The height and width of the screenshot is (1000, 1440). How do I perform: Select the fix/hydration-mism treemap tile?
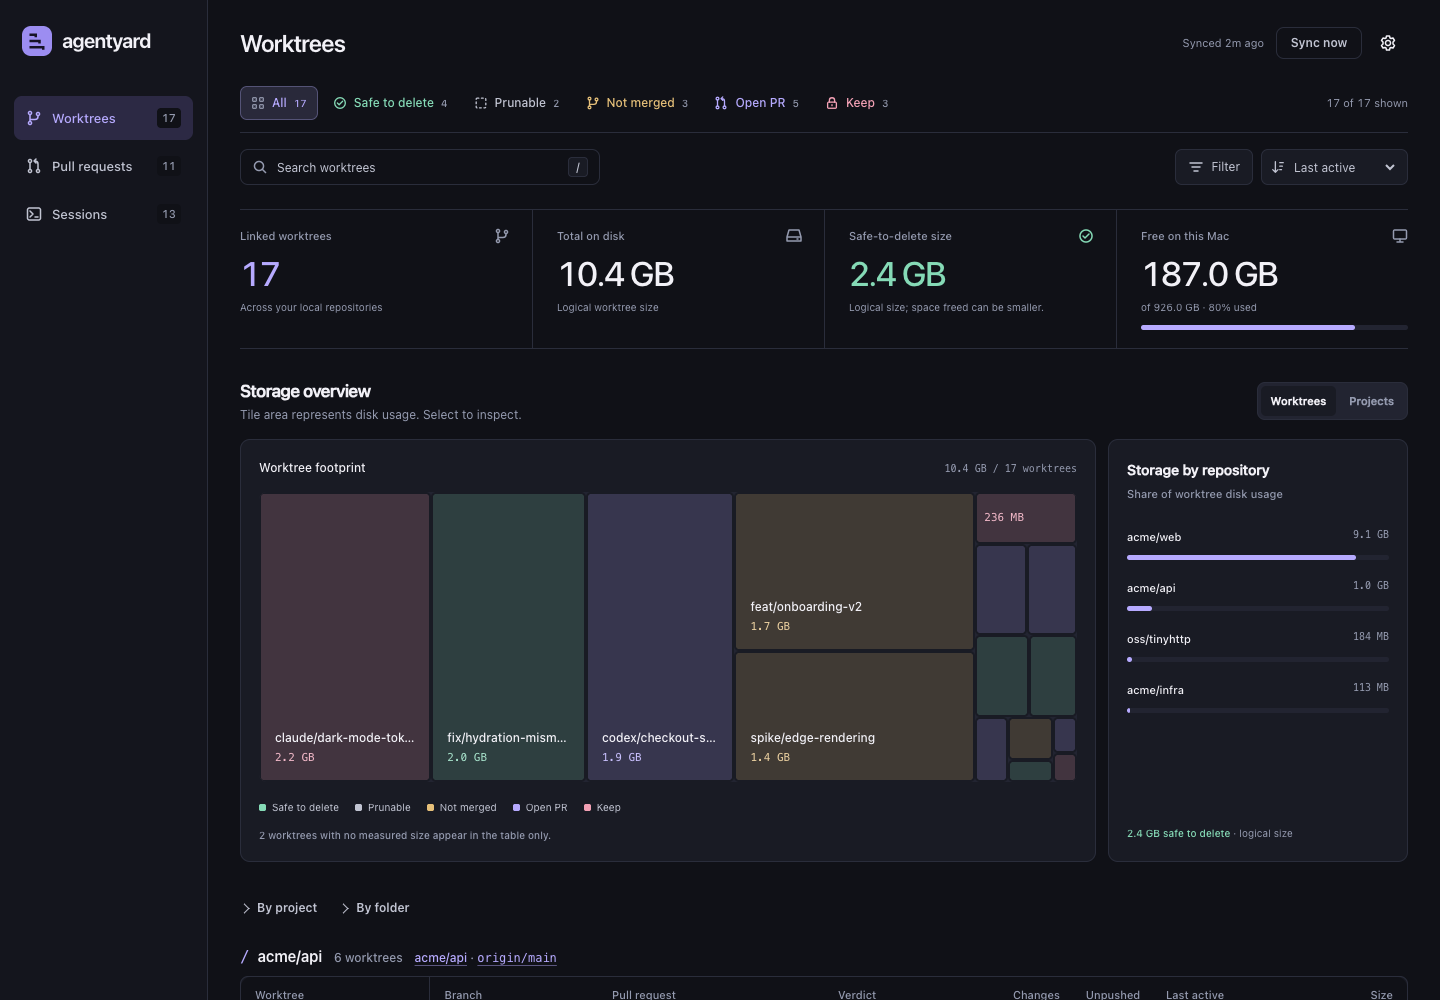coord(508,637)
